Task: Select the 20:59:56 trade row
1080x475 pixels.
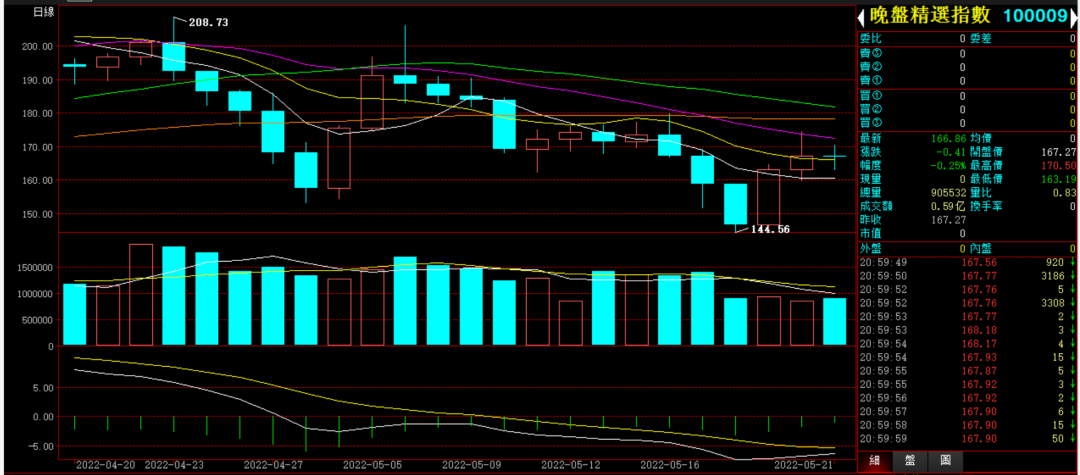Action: click(968, 398)
